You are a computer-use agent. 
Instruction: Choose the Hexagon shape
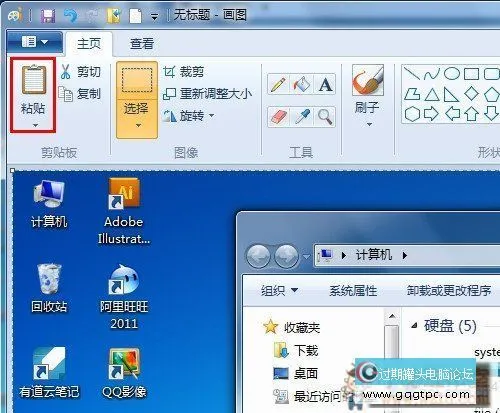(412, 114)
